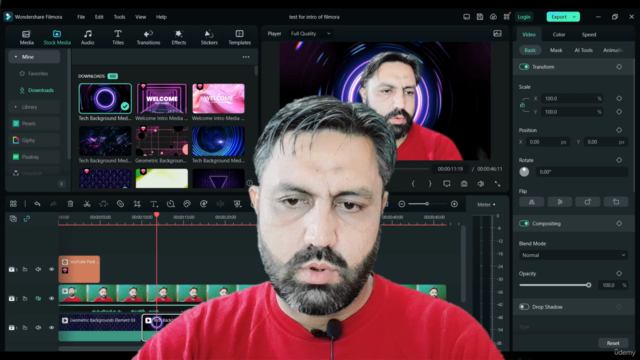Click the player volume speaker icon
The height and width of the screenshot is (360, 640).
point(481,184)
